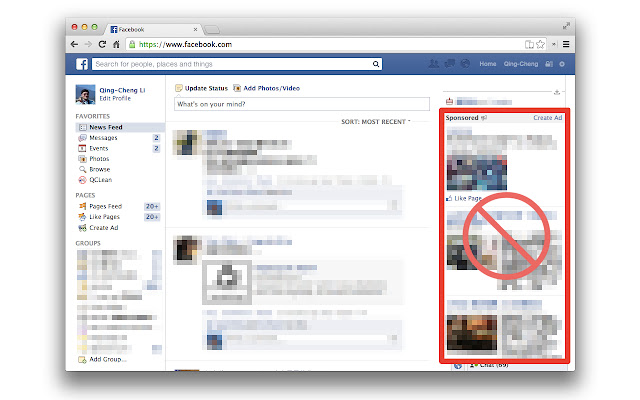Click the download arrow icon above Sponsored

[557, 92]
